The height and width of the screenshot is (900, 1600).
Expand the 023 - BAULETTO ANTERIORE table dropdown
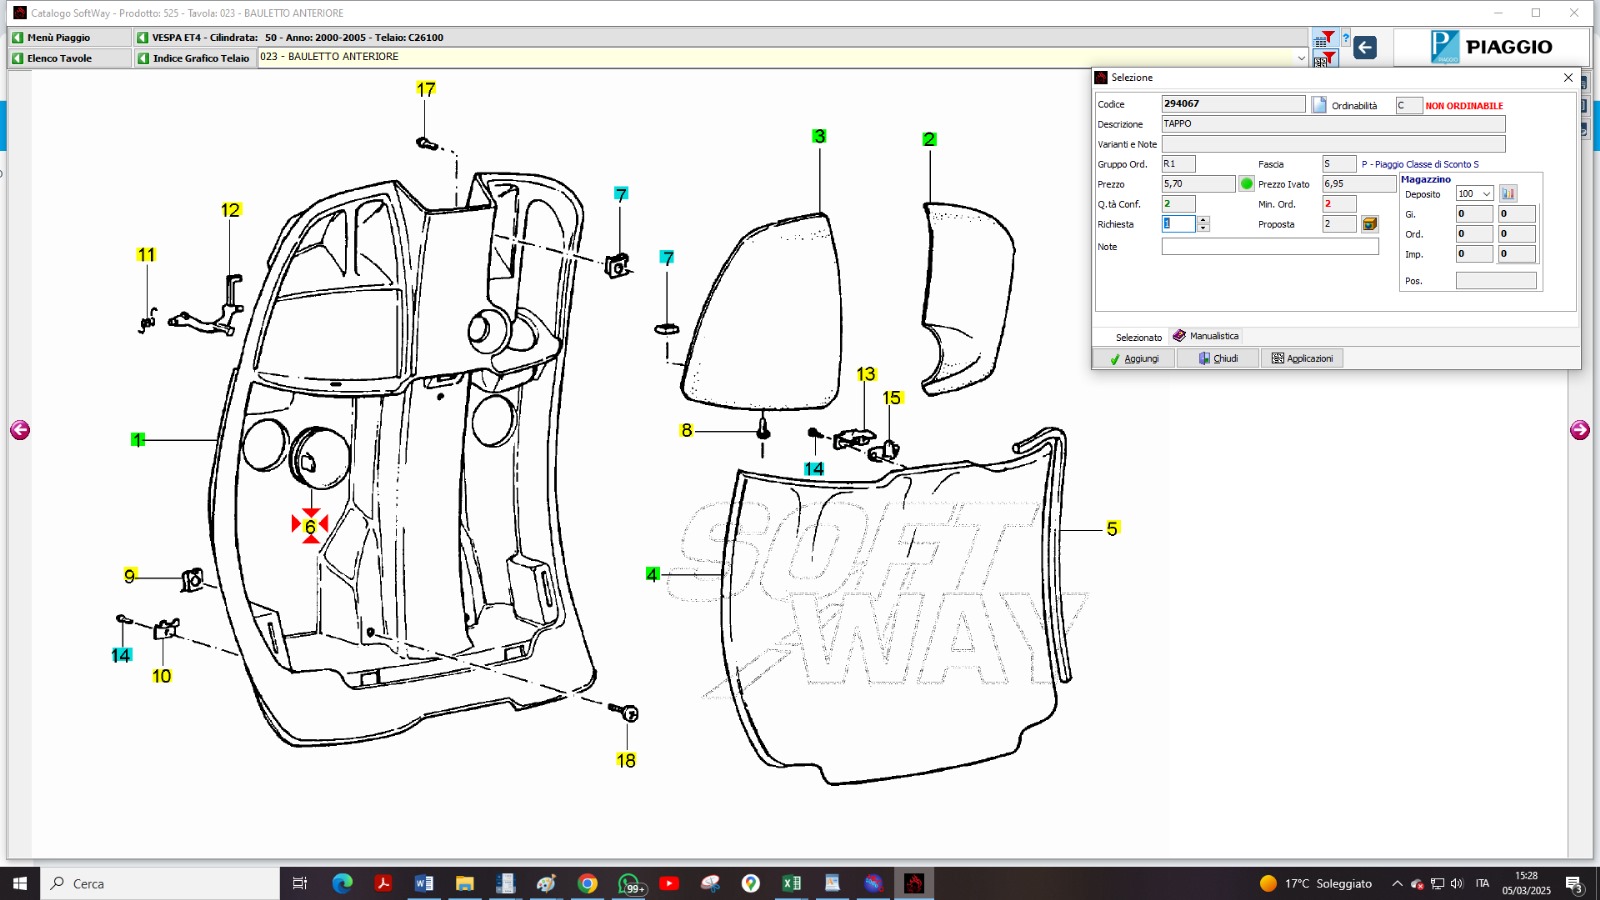click(x=1301, y=58)
